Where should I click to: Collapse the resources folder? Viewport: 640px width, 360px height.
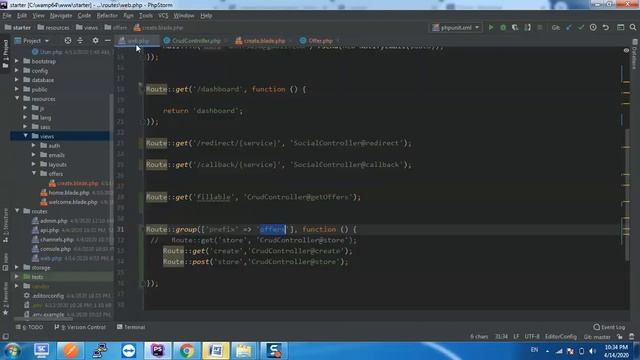pyautogui.click(x=17, y=99)
